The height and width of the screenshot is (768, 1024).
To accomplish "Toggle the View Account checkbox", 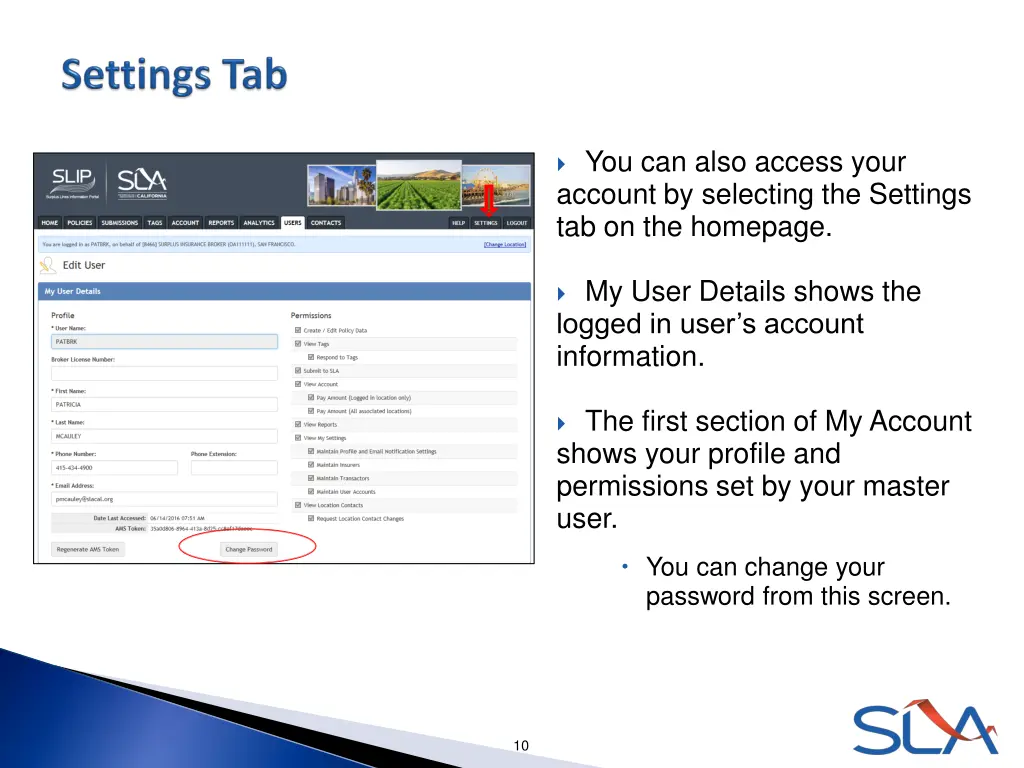I will tap(298, 384).
